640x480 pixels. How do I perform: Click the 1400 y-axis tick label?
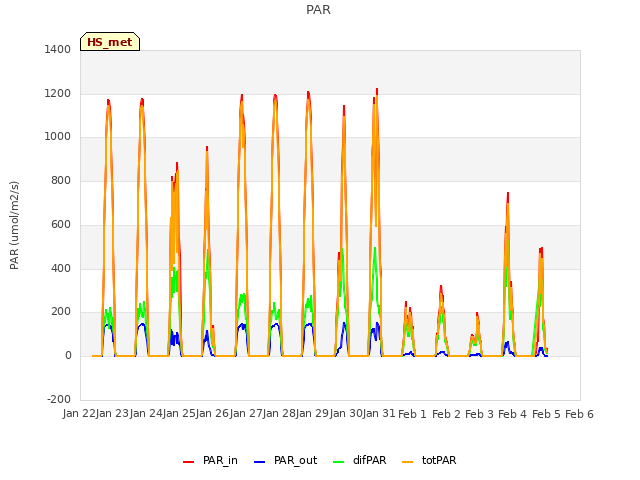tap(58, 49)
